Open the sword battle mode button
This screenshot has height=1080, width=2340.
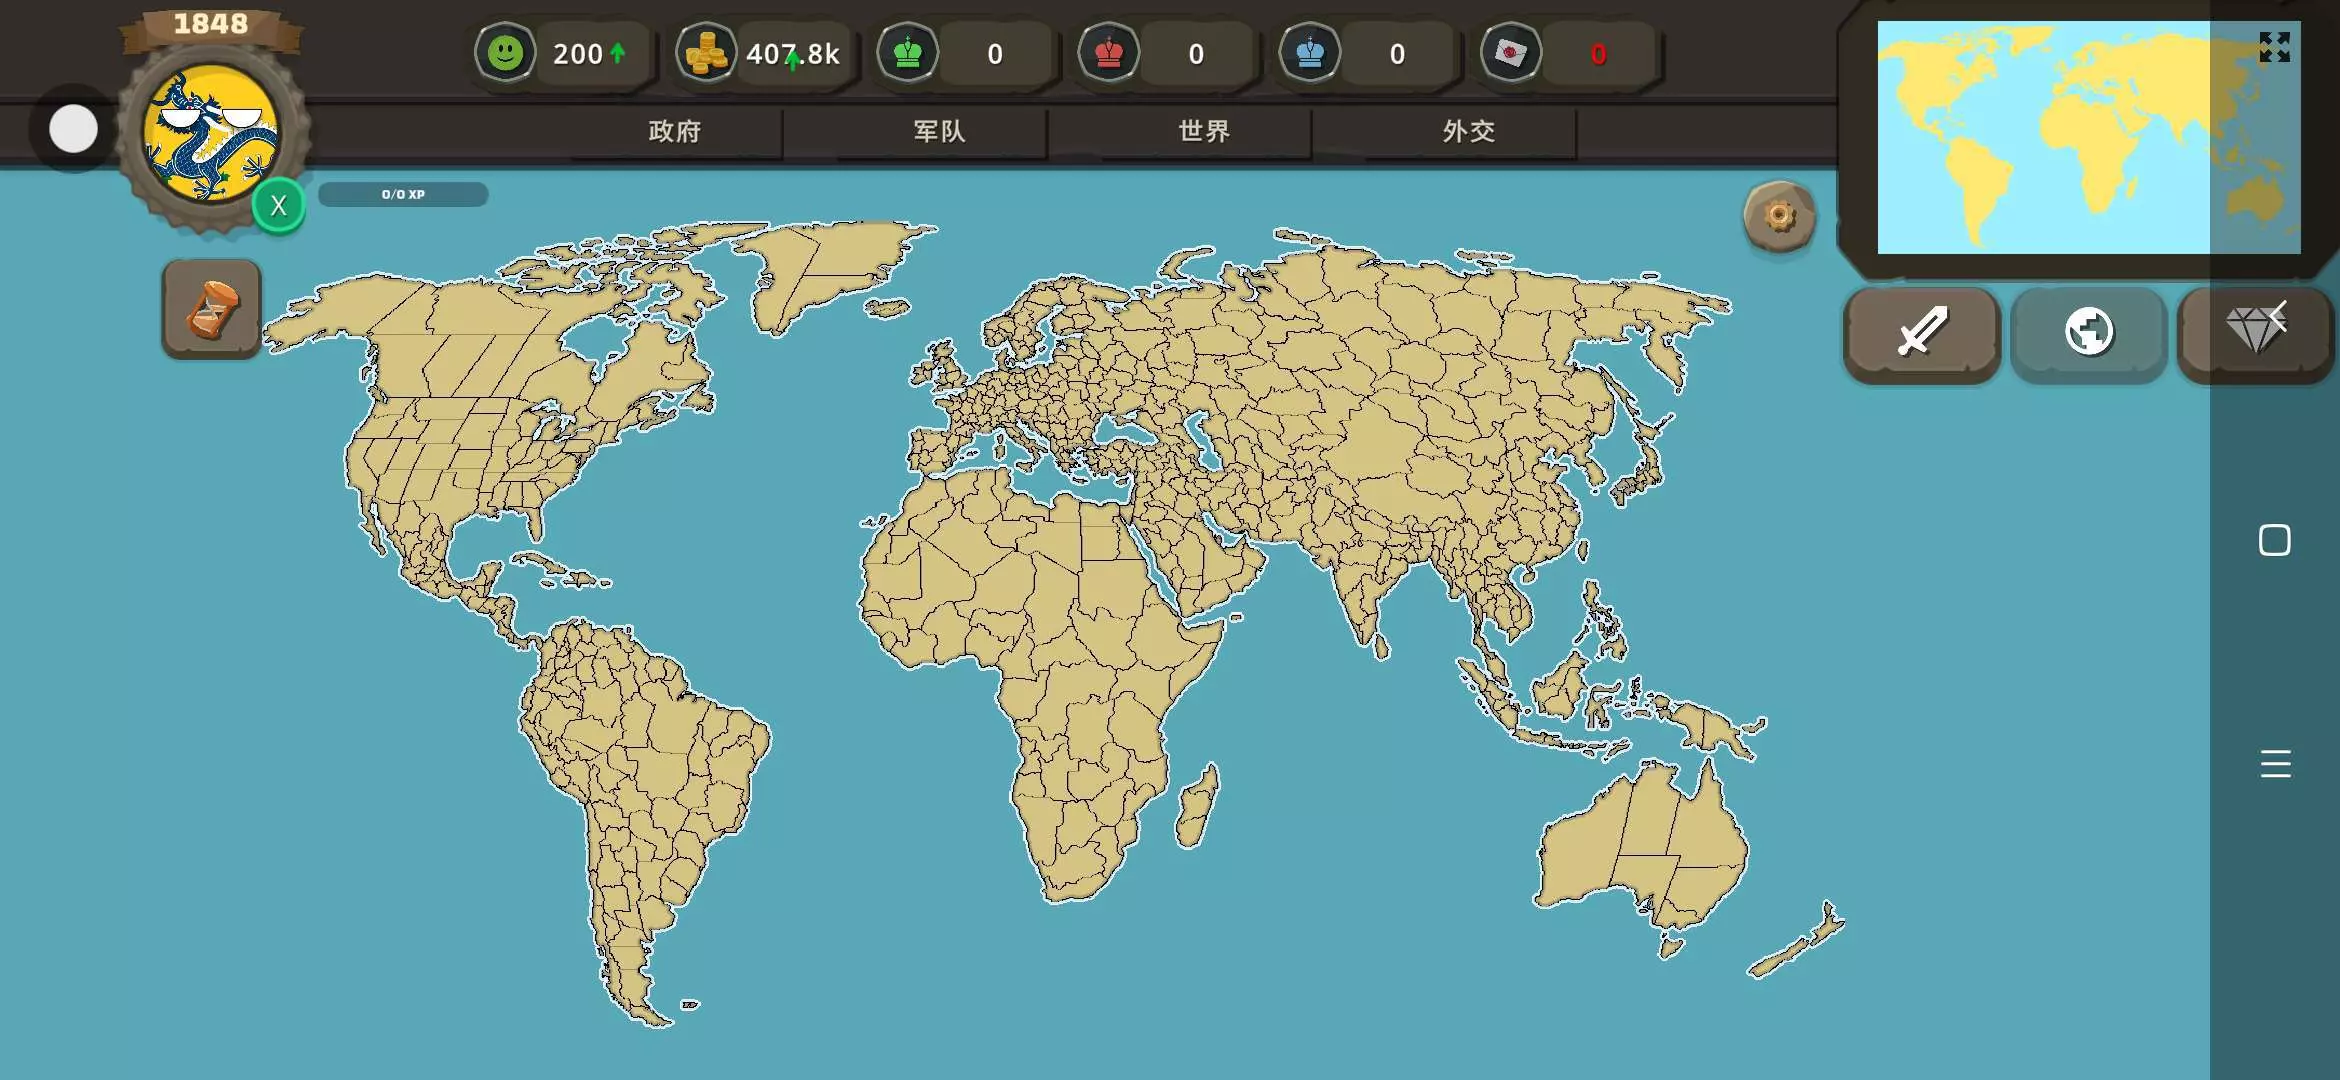(1921, 331)
